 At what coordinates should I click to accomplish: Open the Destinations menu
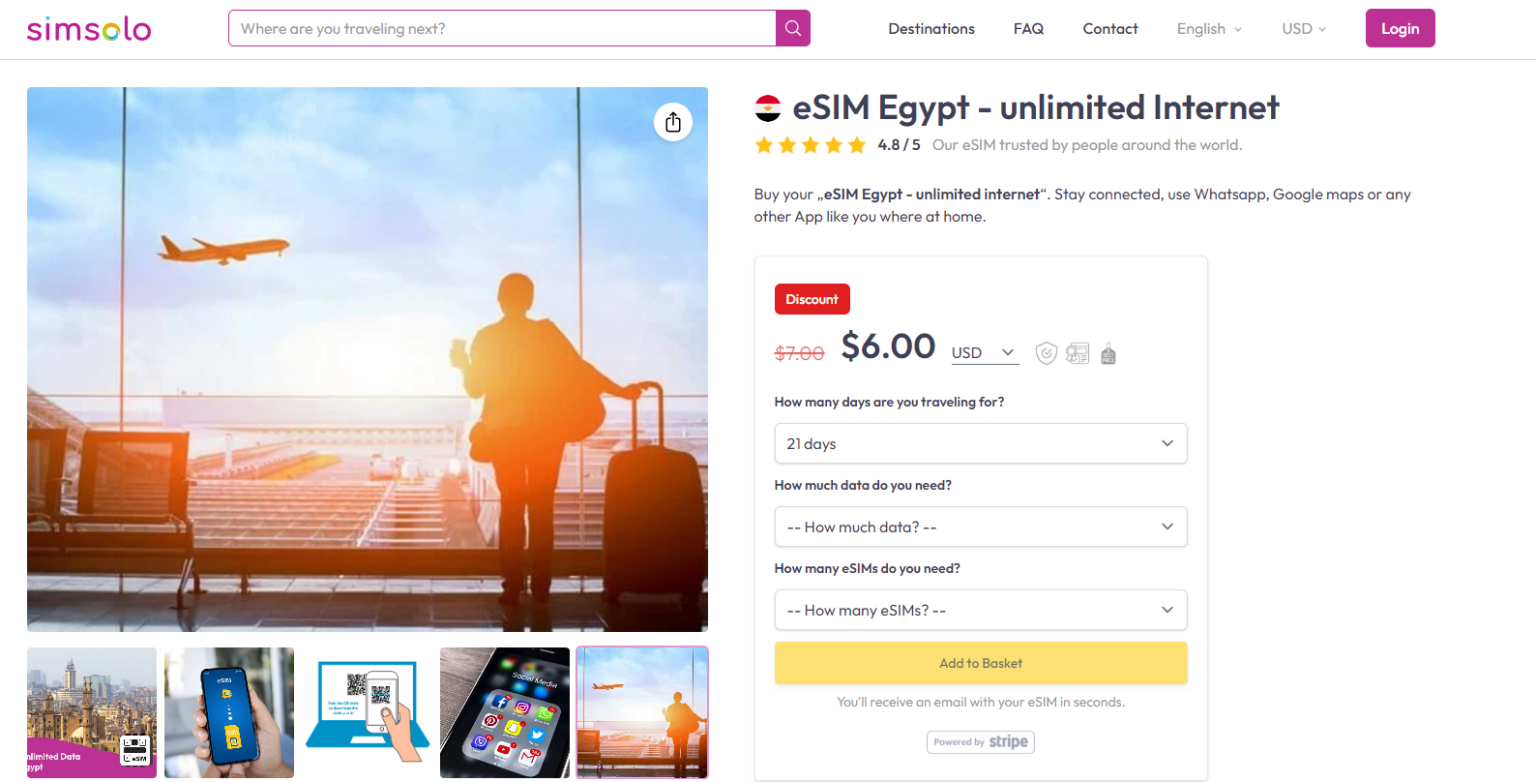click(x=931, y=28)
